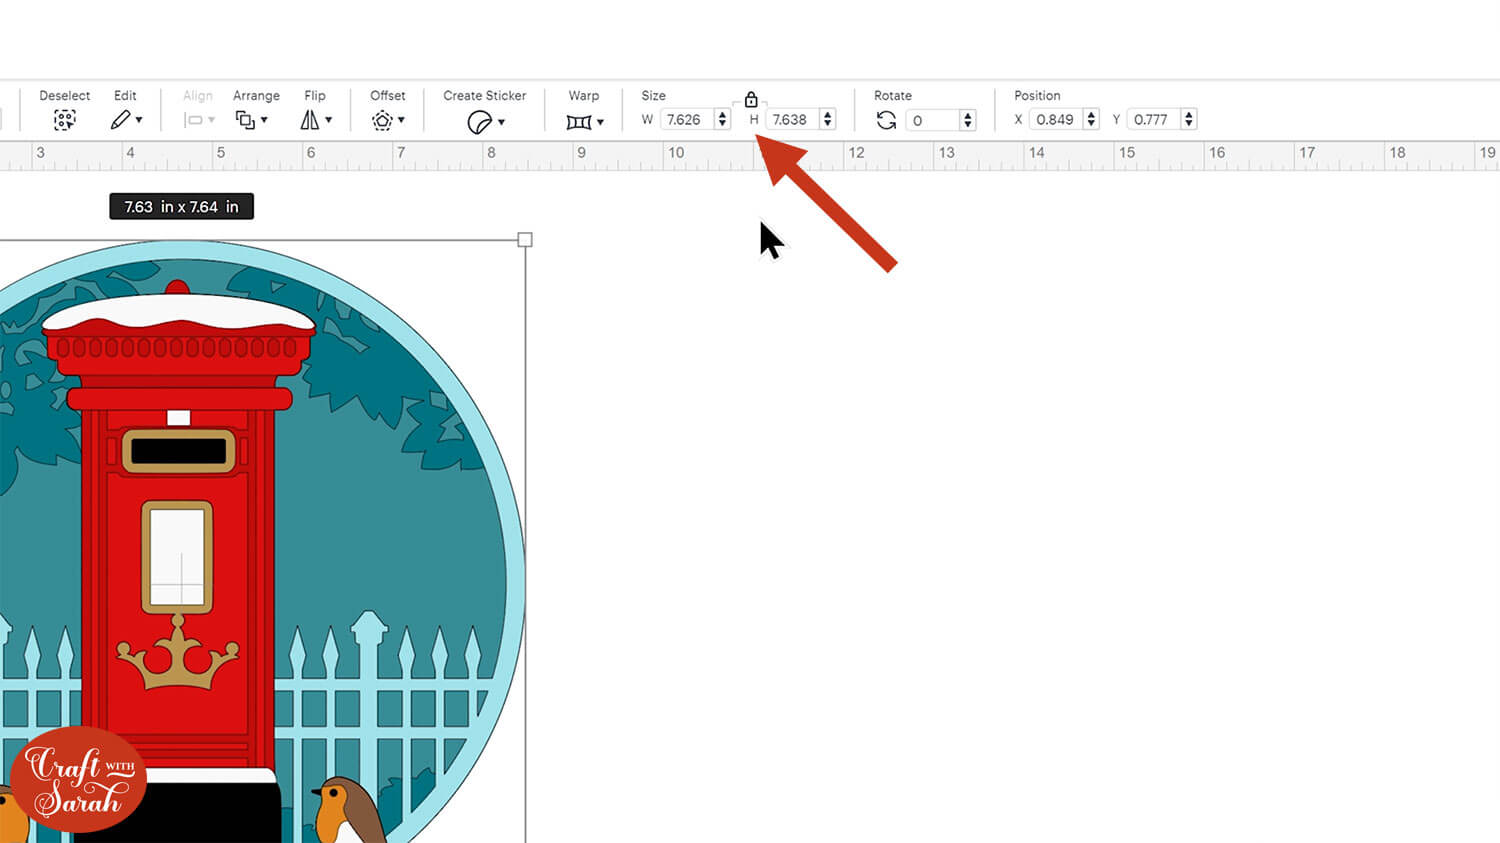The height and width of the screenshot is (843, 1500).
Task: Focus the Rotate angle field
Action: point(932,121)
